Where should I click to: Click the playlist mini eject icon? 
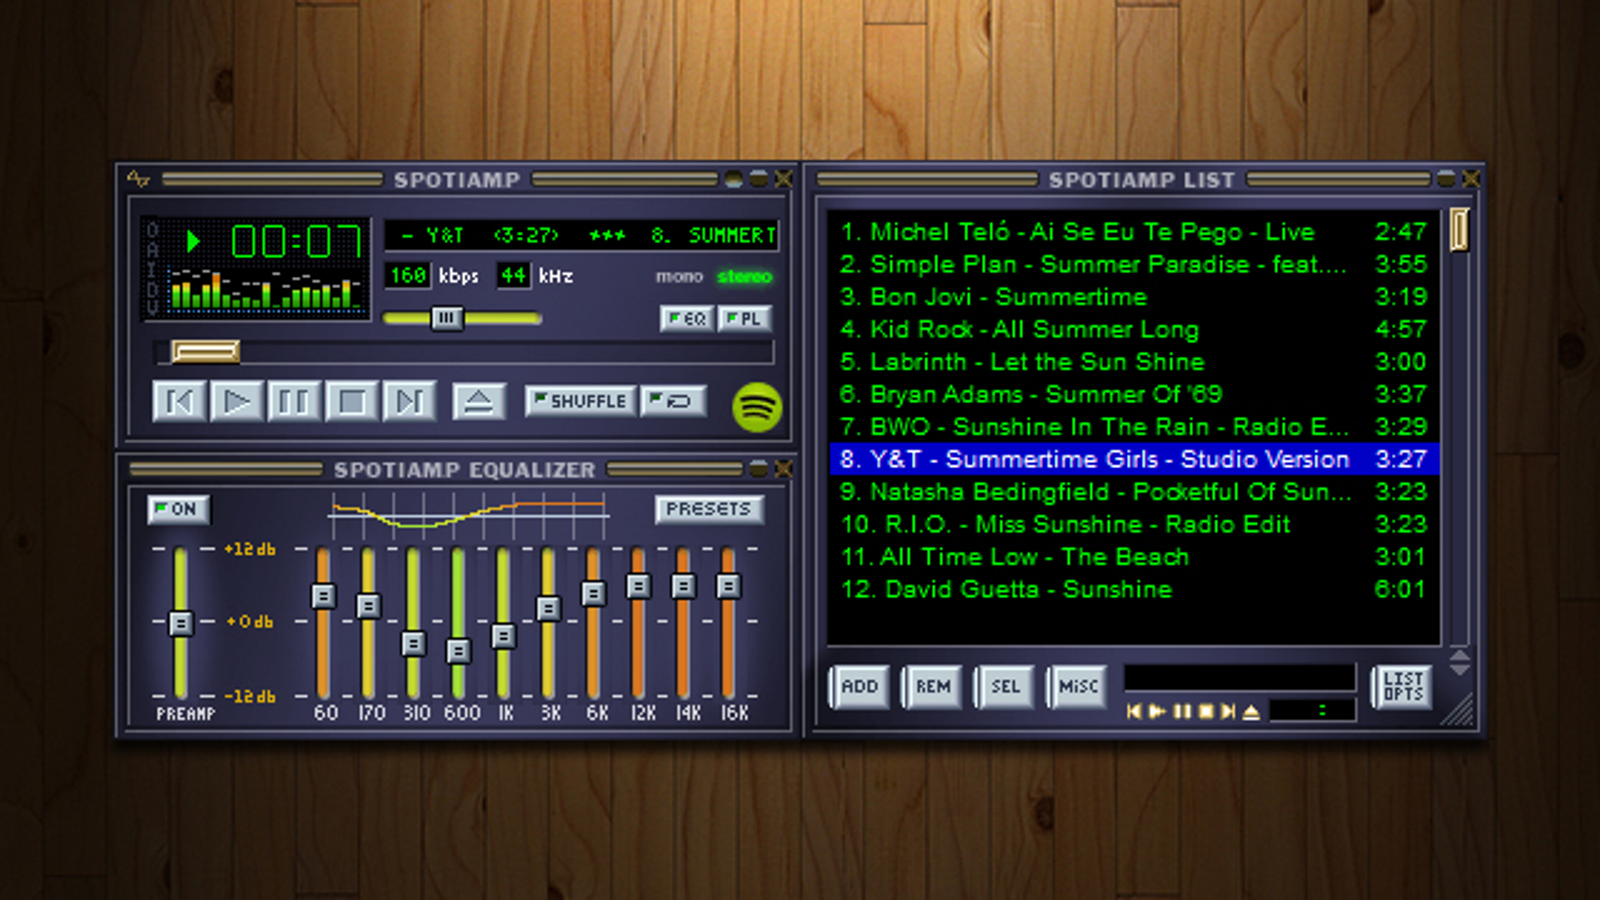click(x=1251, y=711)
